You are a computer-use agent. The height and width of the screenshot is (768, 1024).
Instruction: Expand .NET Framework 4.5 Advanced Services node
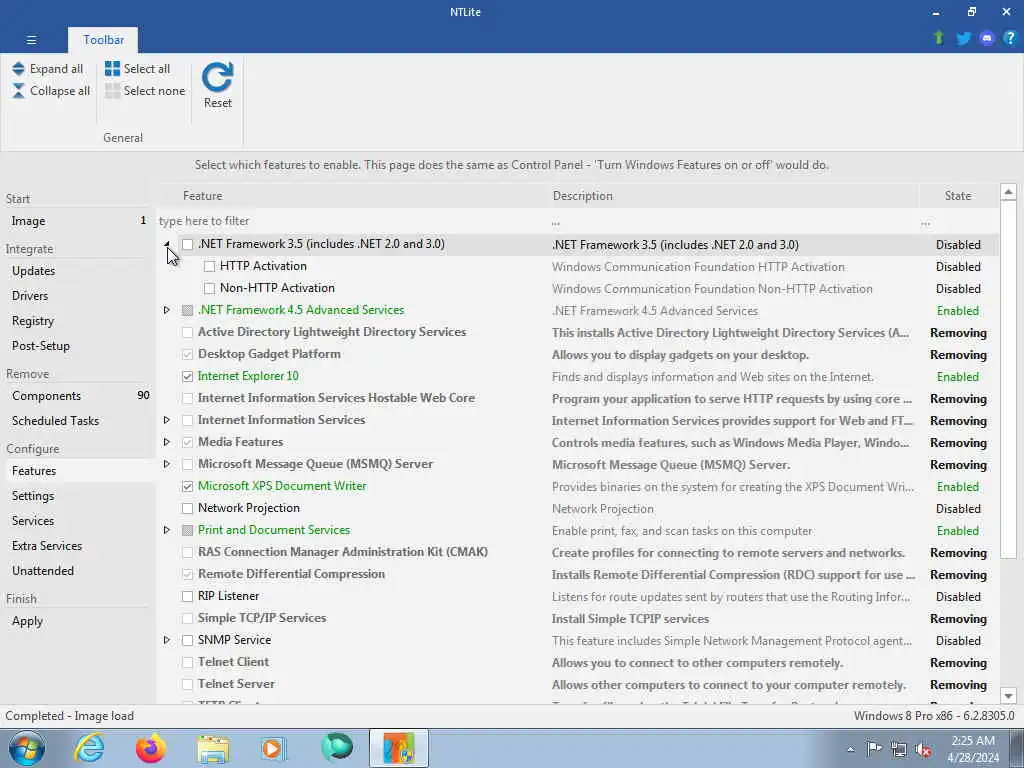[x=167, y=310]
